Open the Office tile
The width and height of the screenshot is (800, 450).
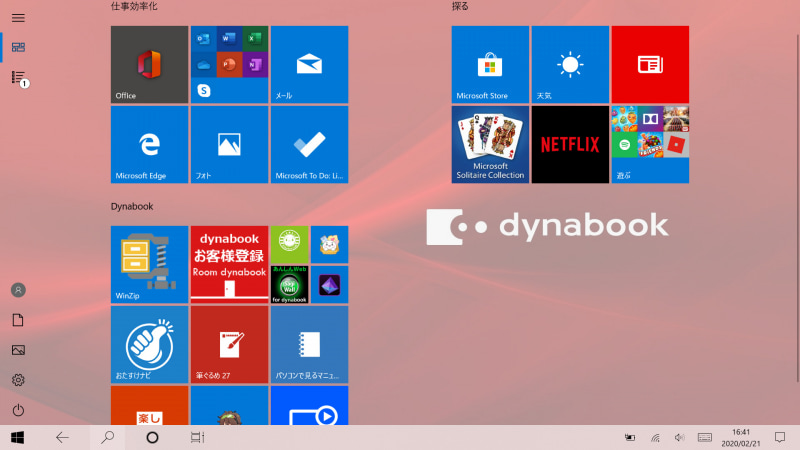point(149,65)
